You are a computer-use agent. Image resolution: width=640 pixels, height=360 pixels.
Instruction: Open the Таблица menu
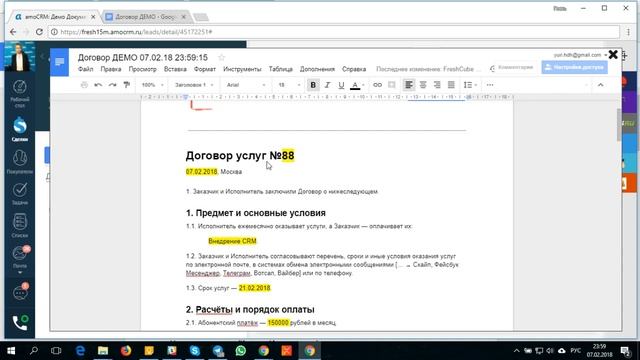click(280, 69)
